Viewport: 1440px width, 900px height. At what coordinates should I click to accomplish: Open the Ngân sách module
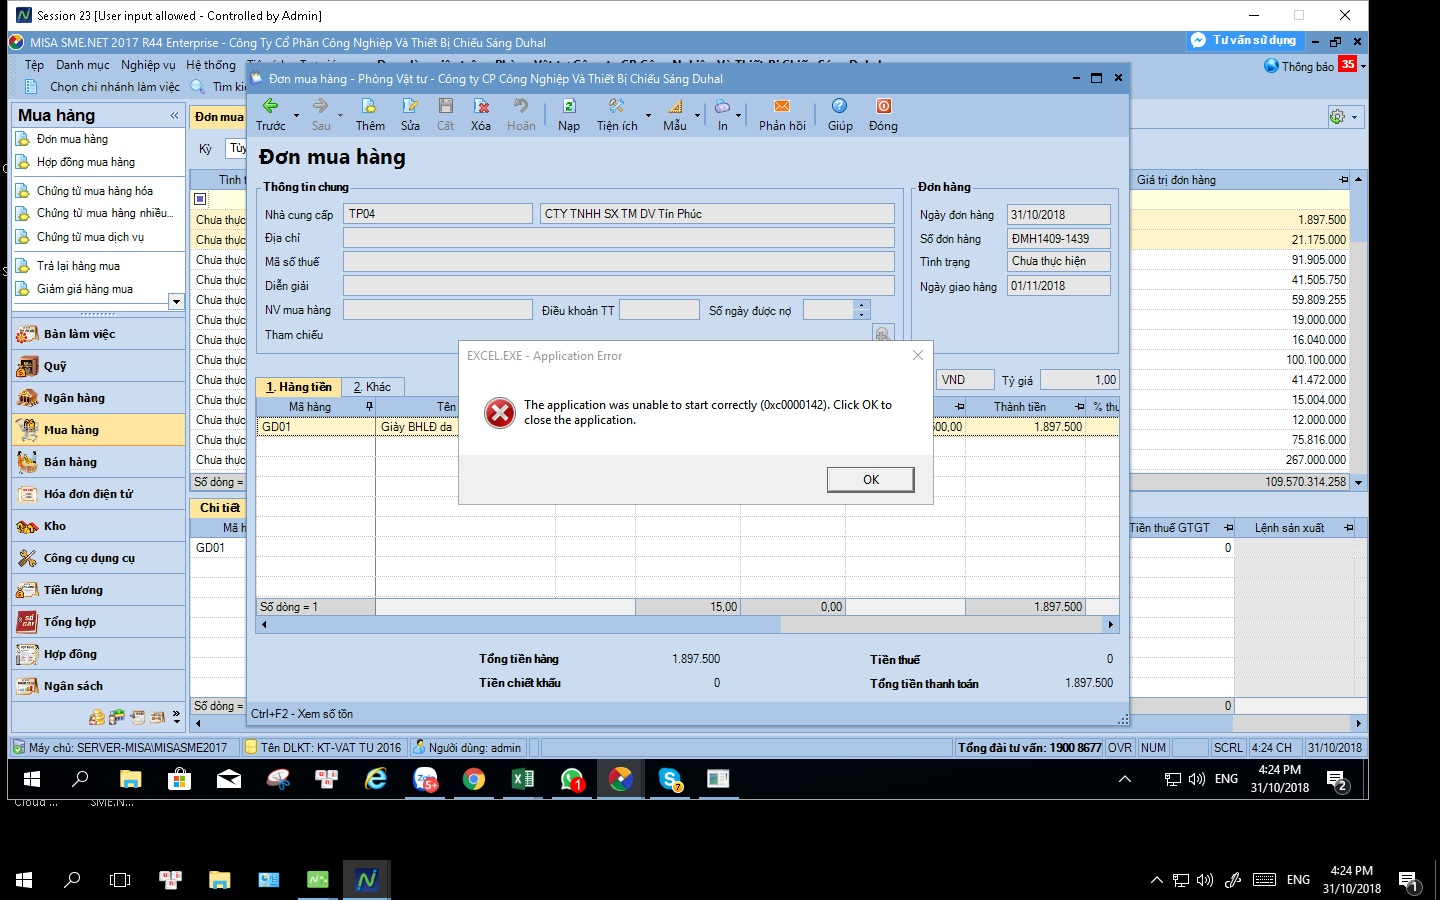coord(98,686)
